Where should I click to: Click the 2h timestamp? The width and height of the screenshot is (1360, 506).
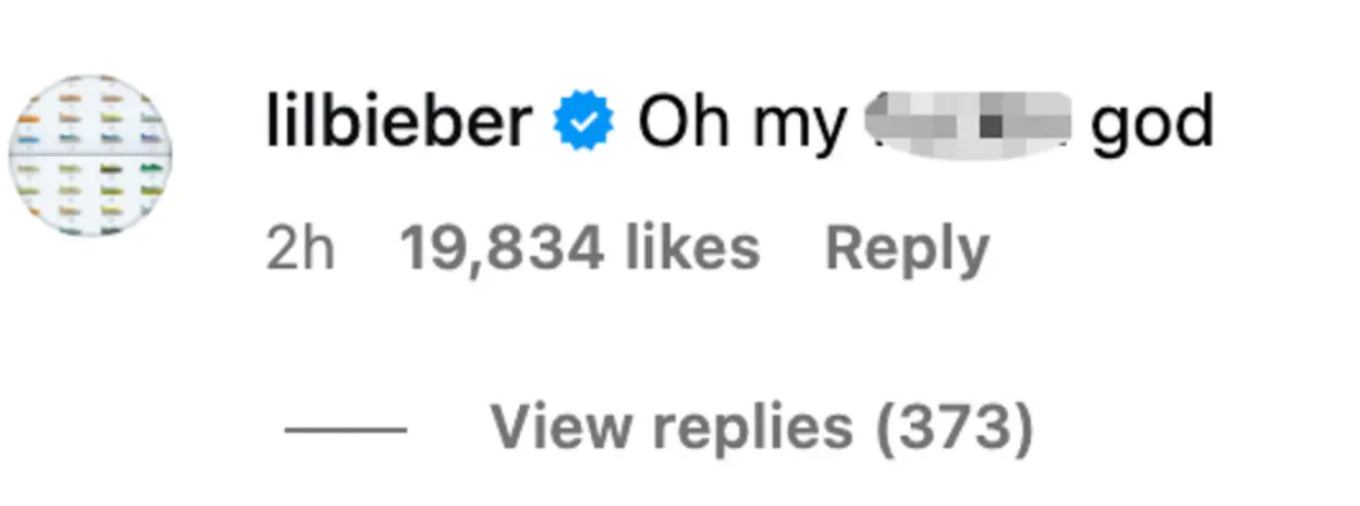pyautogui.click(x=299, y=249)
